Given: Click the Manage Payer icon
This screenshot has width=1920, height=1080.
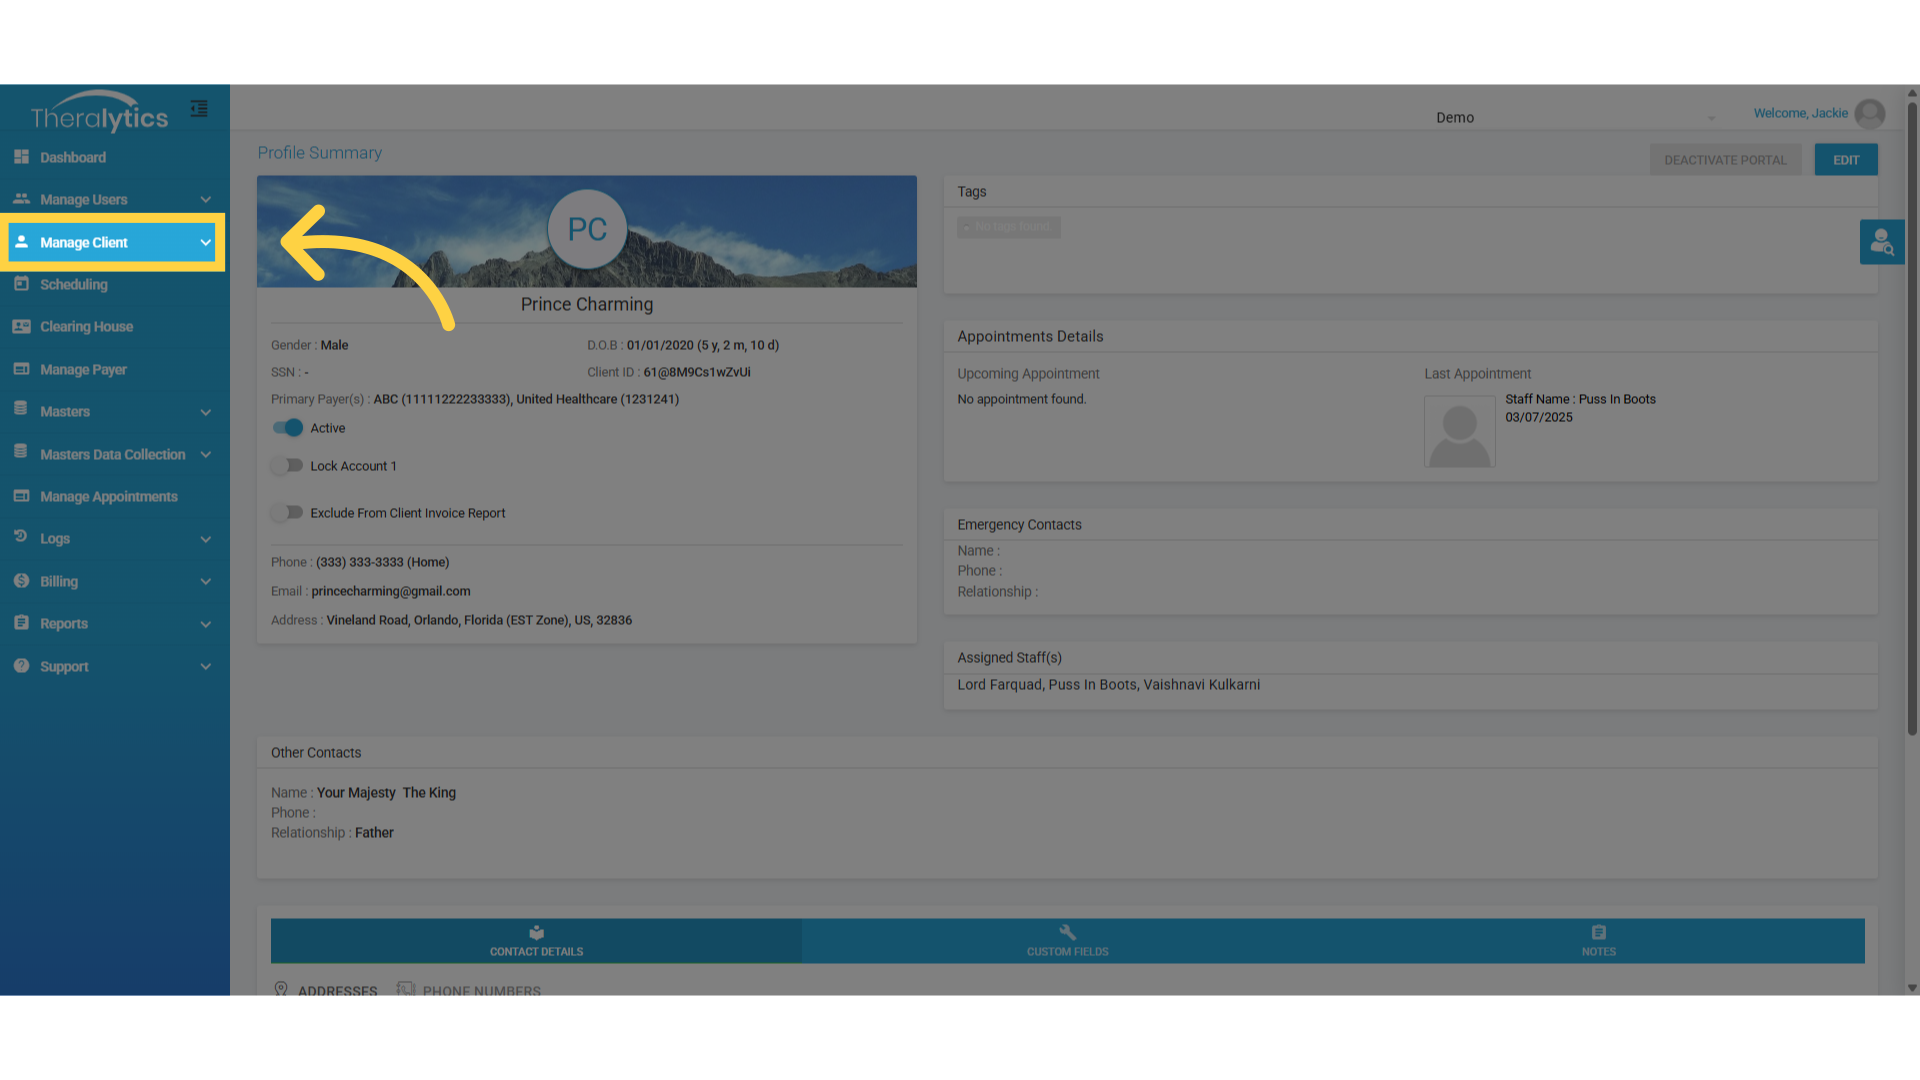Looking at the screenshot, I should (21, 369).
